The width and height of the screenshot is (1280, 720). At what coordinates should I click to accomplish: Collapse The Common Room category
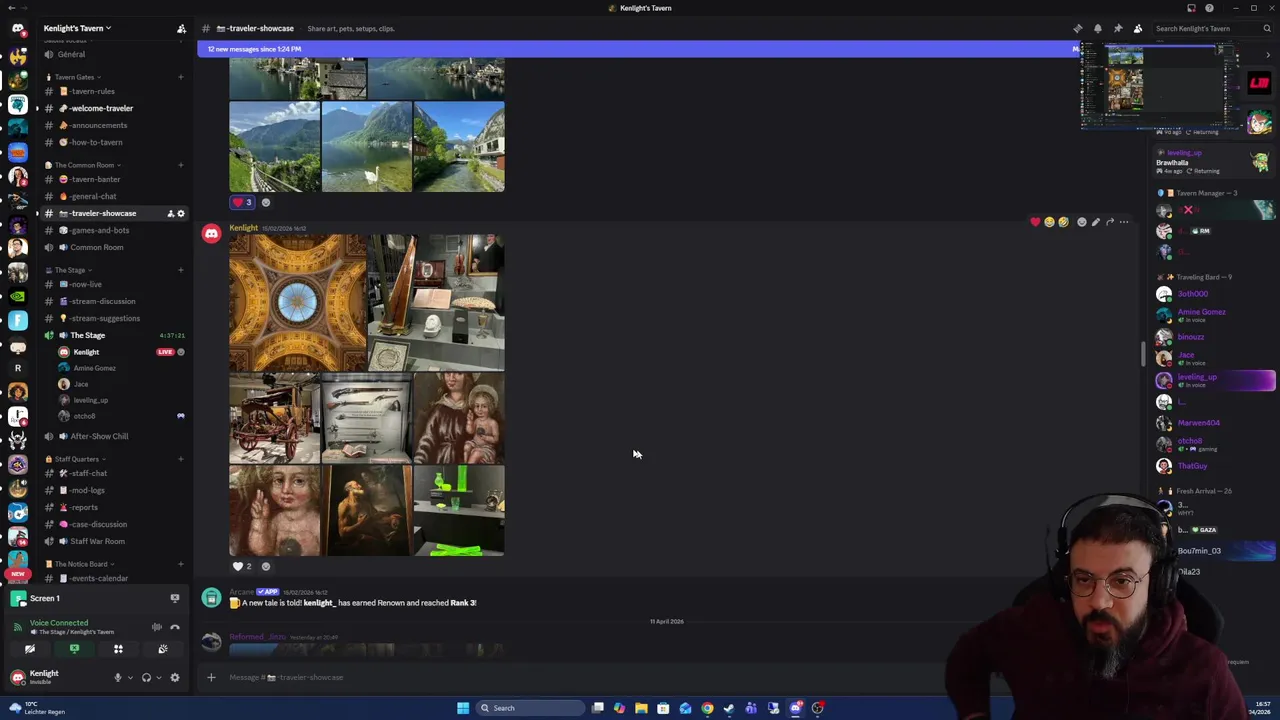pyautogui.click(x=85, y=165)
